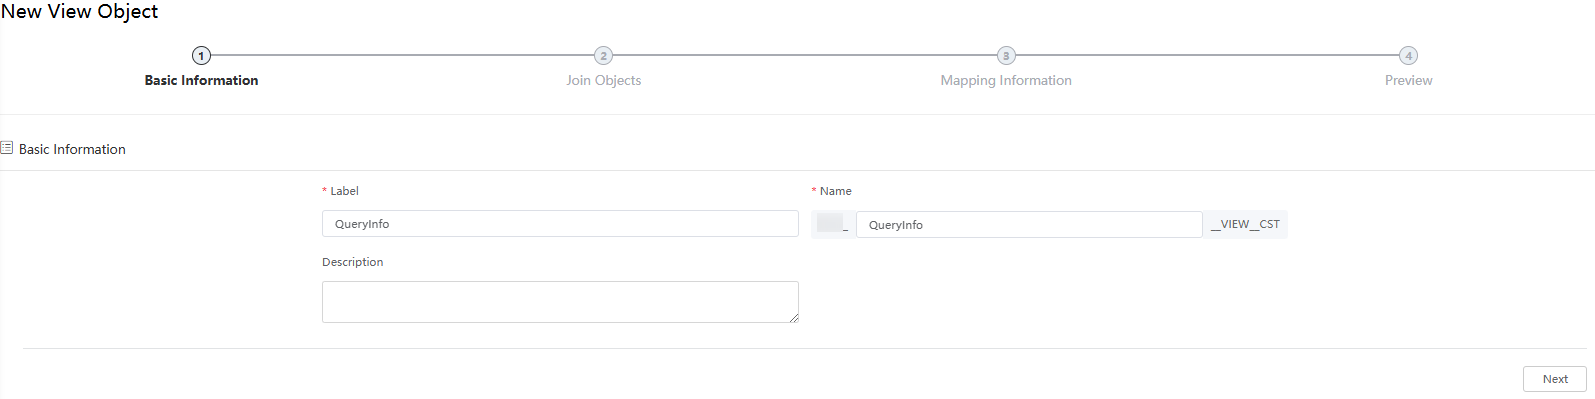The image size is (1595, 399).
Task: Click the step 4 circle icon
Action: point(1408,56)
